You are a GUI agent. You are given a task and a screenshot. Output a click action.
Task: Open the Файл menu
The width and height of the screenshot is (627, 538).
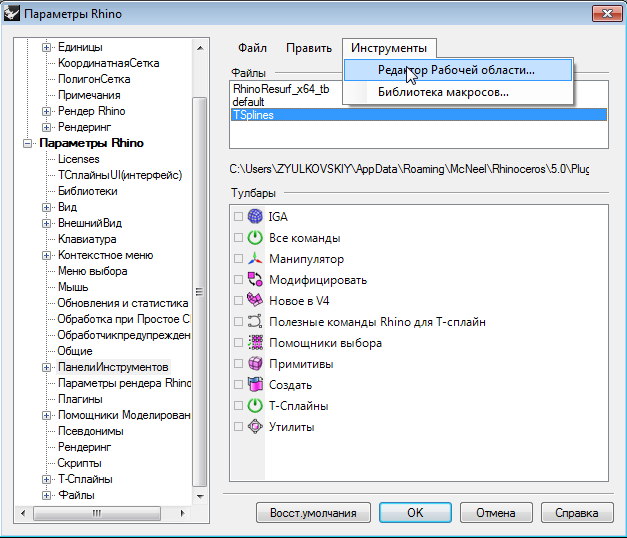(252, 48)
